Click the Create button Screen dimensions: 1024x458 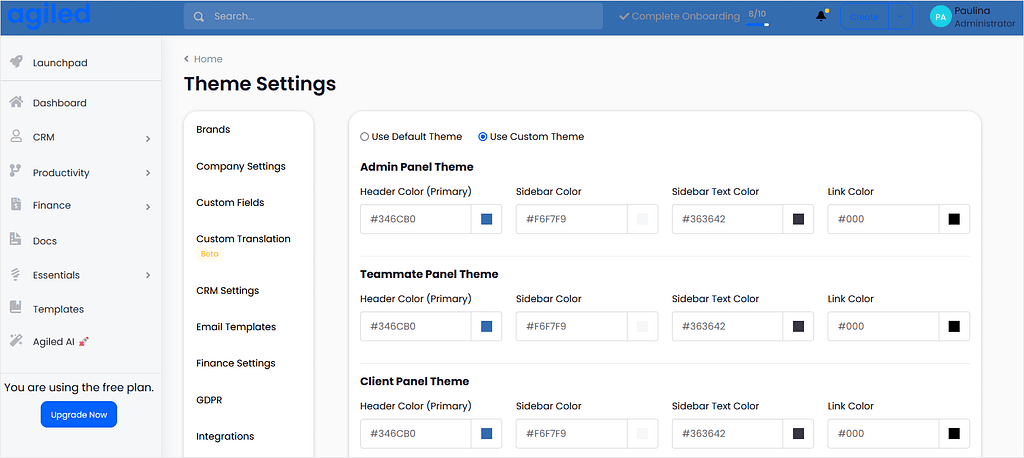pyautogui.click(x=864, y=17)
